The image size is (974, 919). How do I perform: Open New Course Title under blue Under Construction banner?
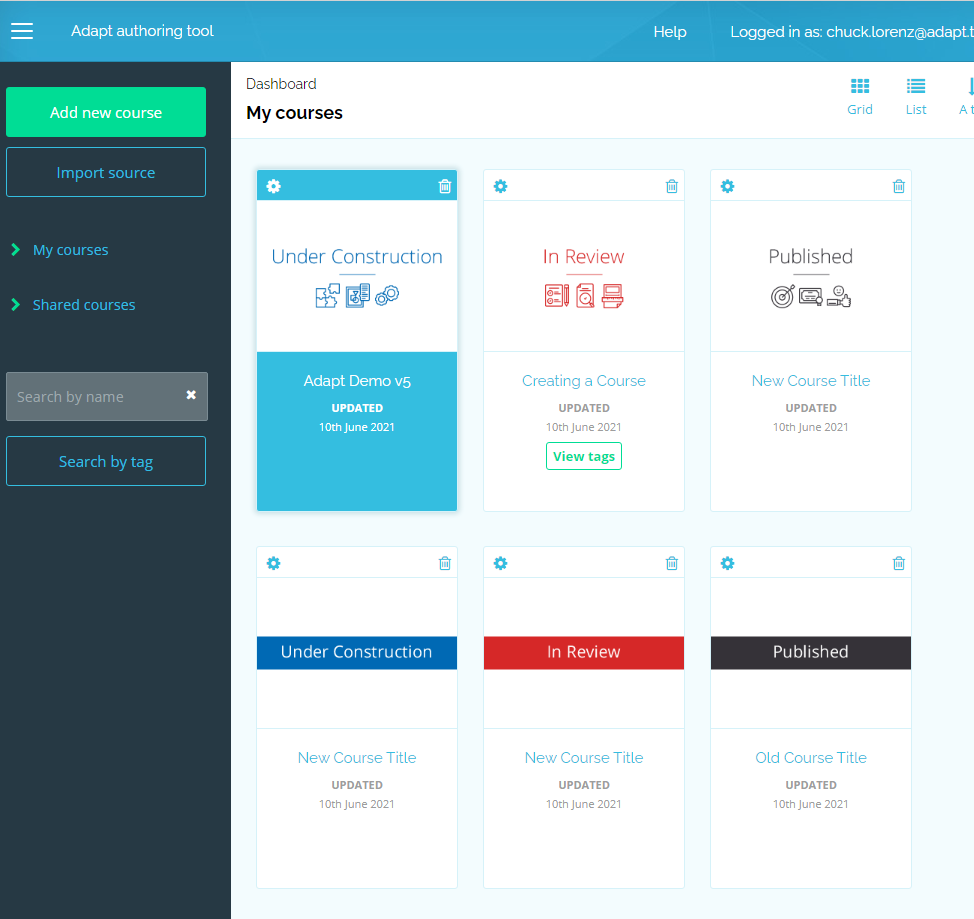click(x=357, y=757)
